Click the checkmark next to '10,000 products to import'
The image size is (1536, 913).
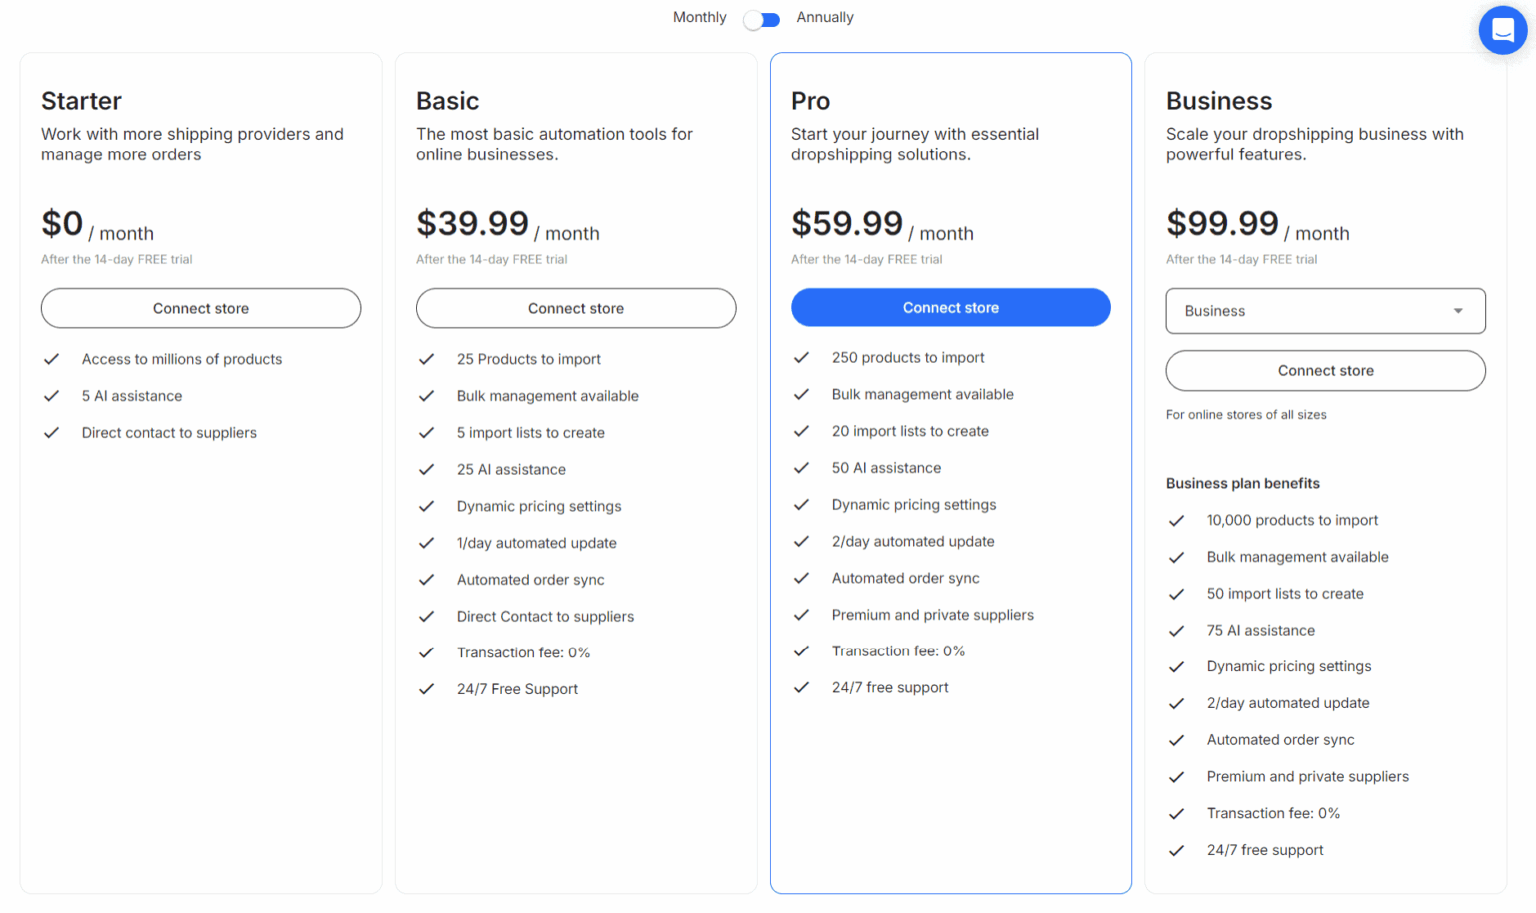pos(1176,520)
